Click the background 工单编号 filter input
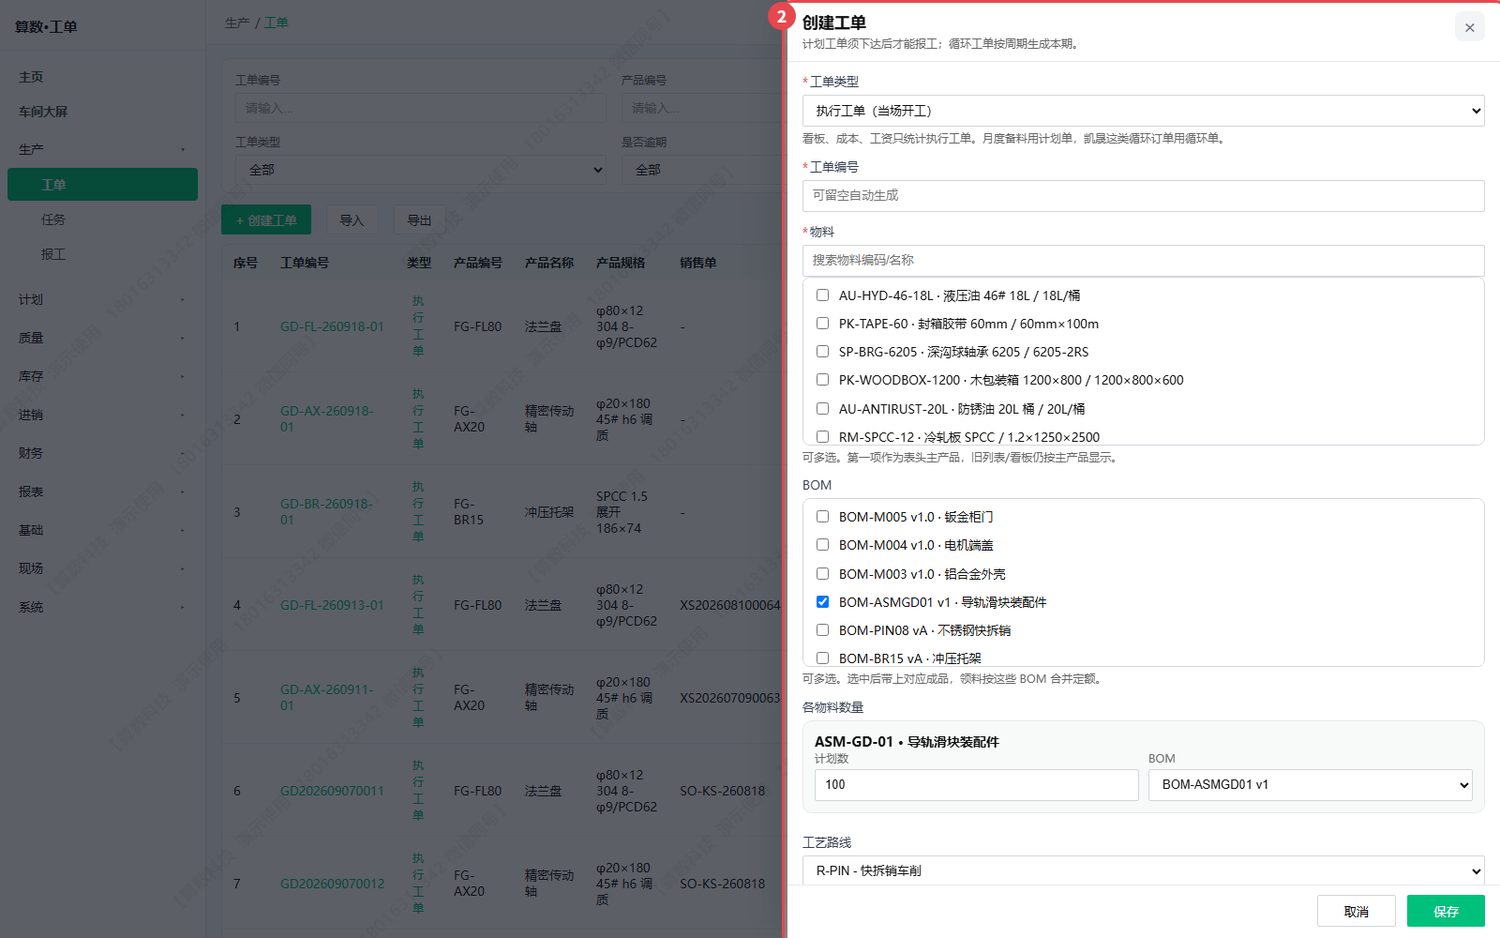The width and height of the screenshot is (1500, 938). coord(421,108)
